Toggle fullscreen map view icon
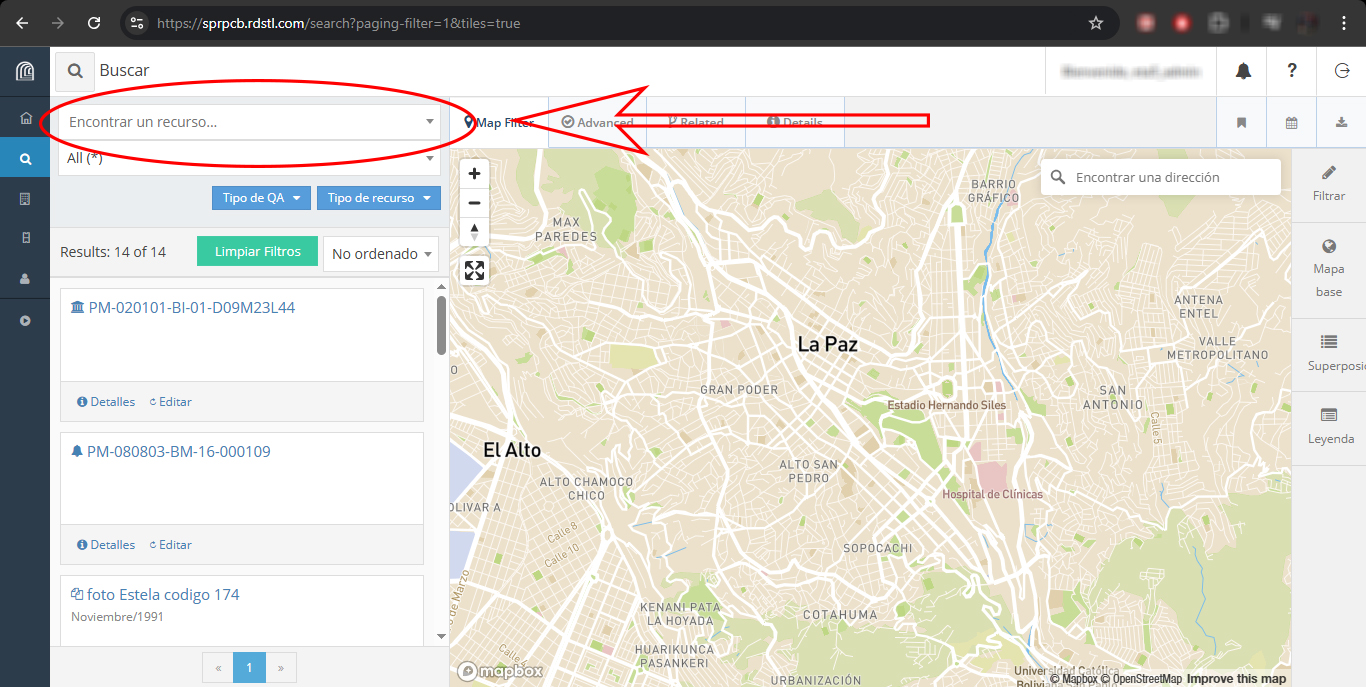 click(x=474, y=270)
